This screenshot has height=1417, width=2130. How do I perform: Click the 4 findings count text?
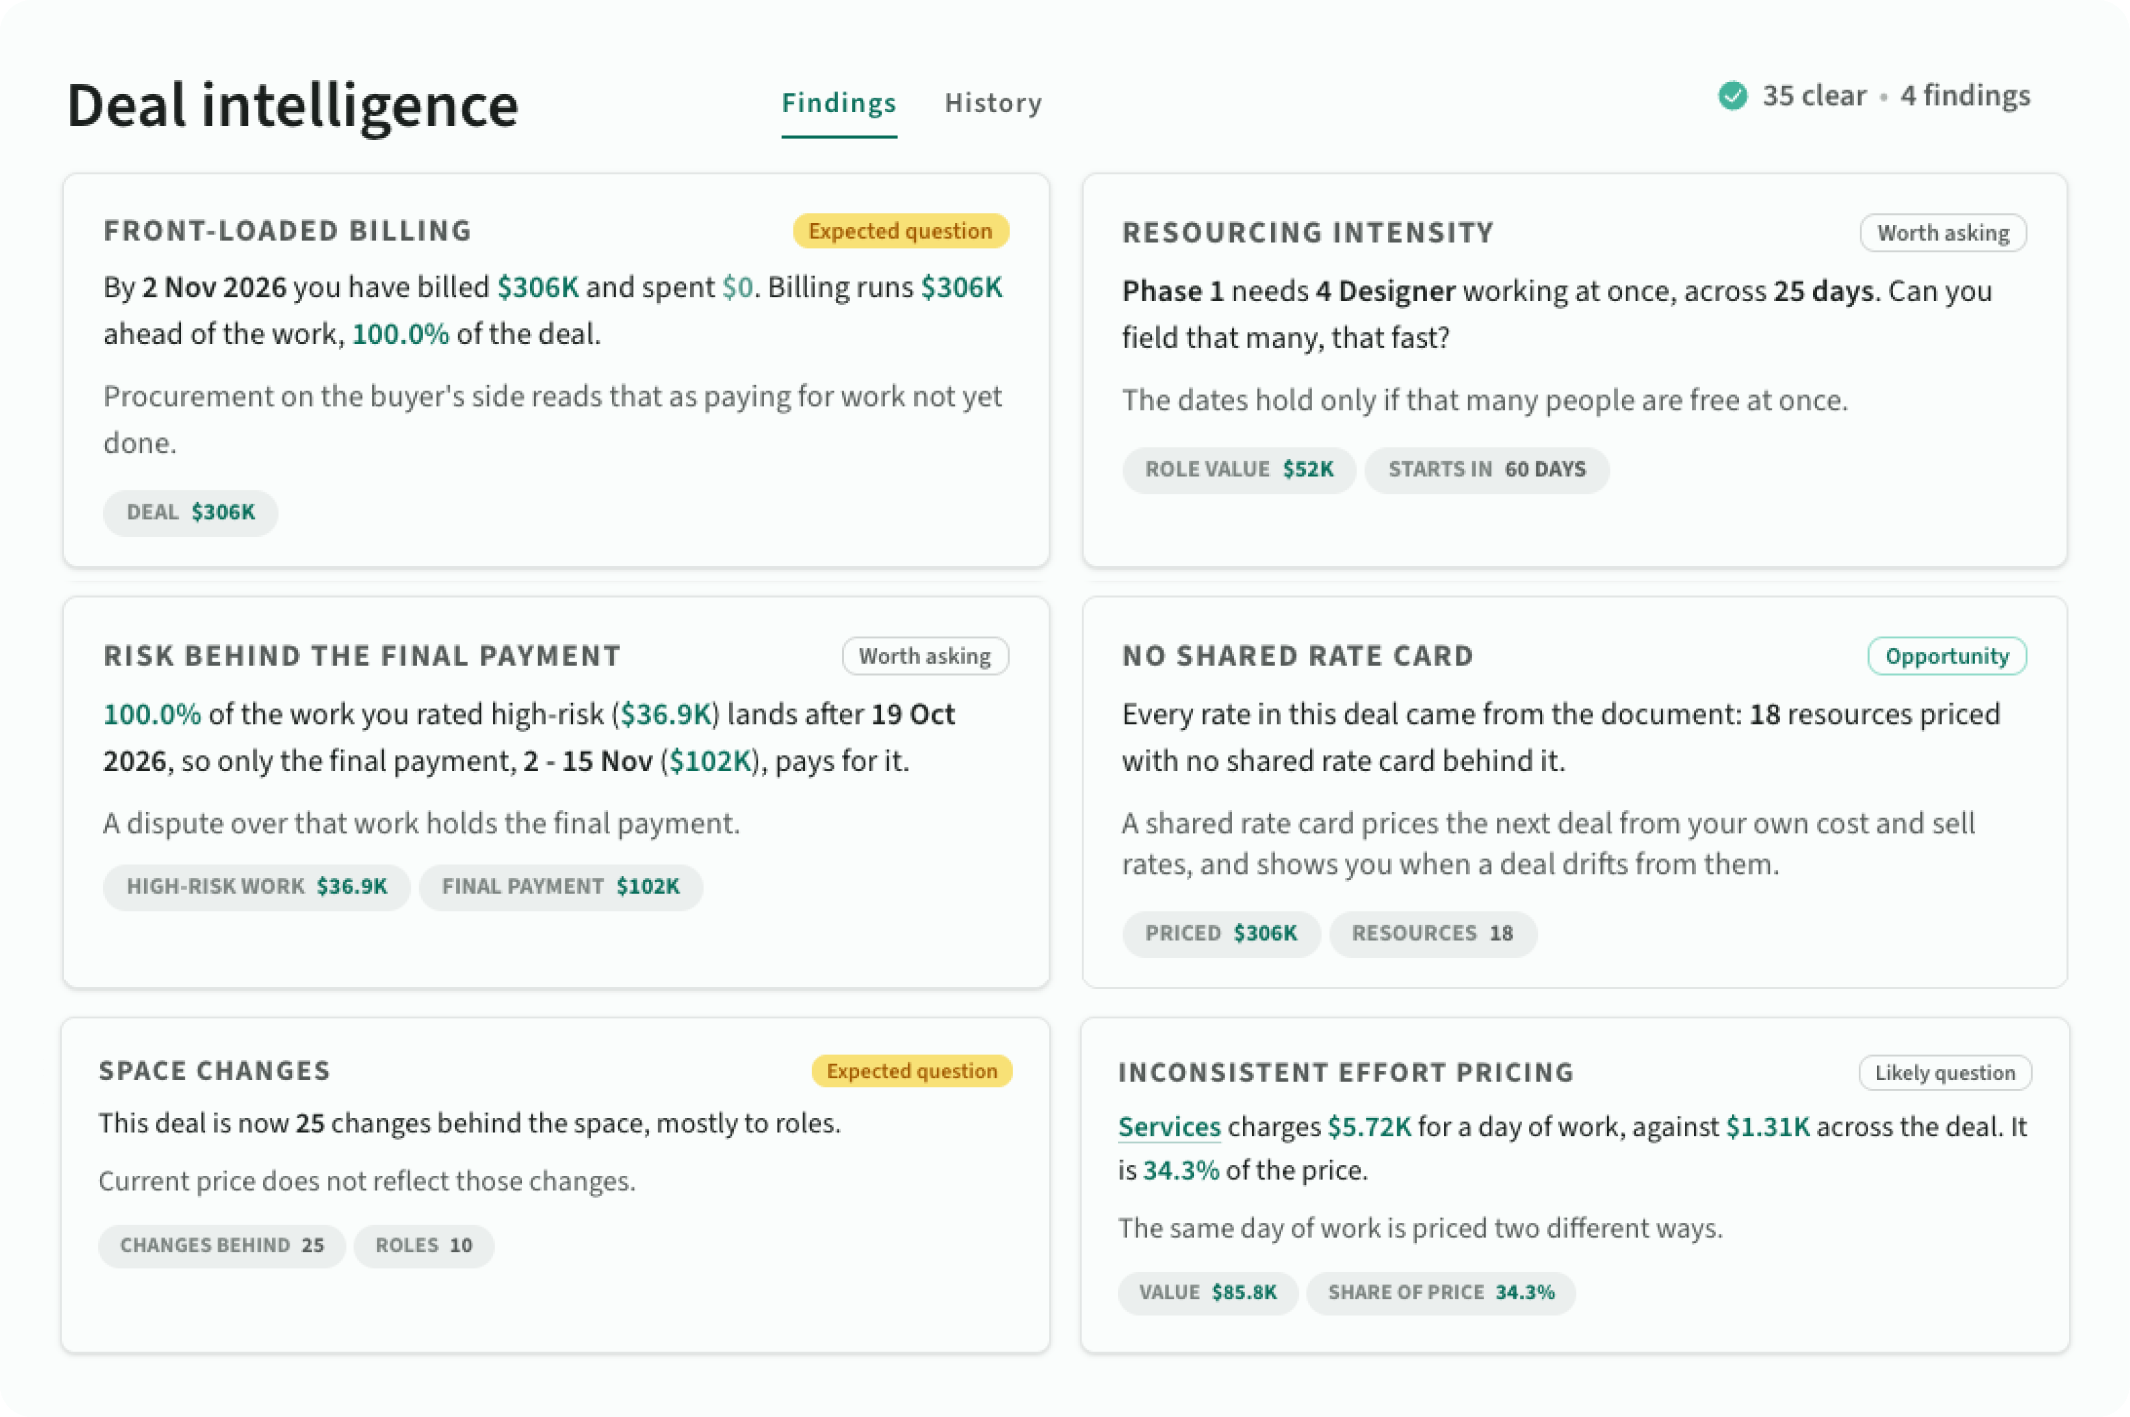coord(1965,96)
